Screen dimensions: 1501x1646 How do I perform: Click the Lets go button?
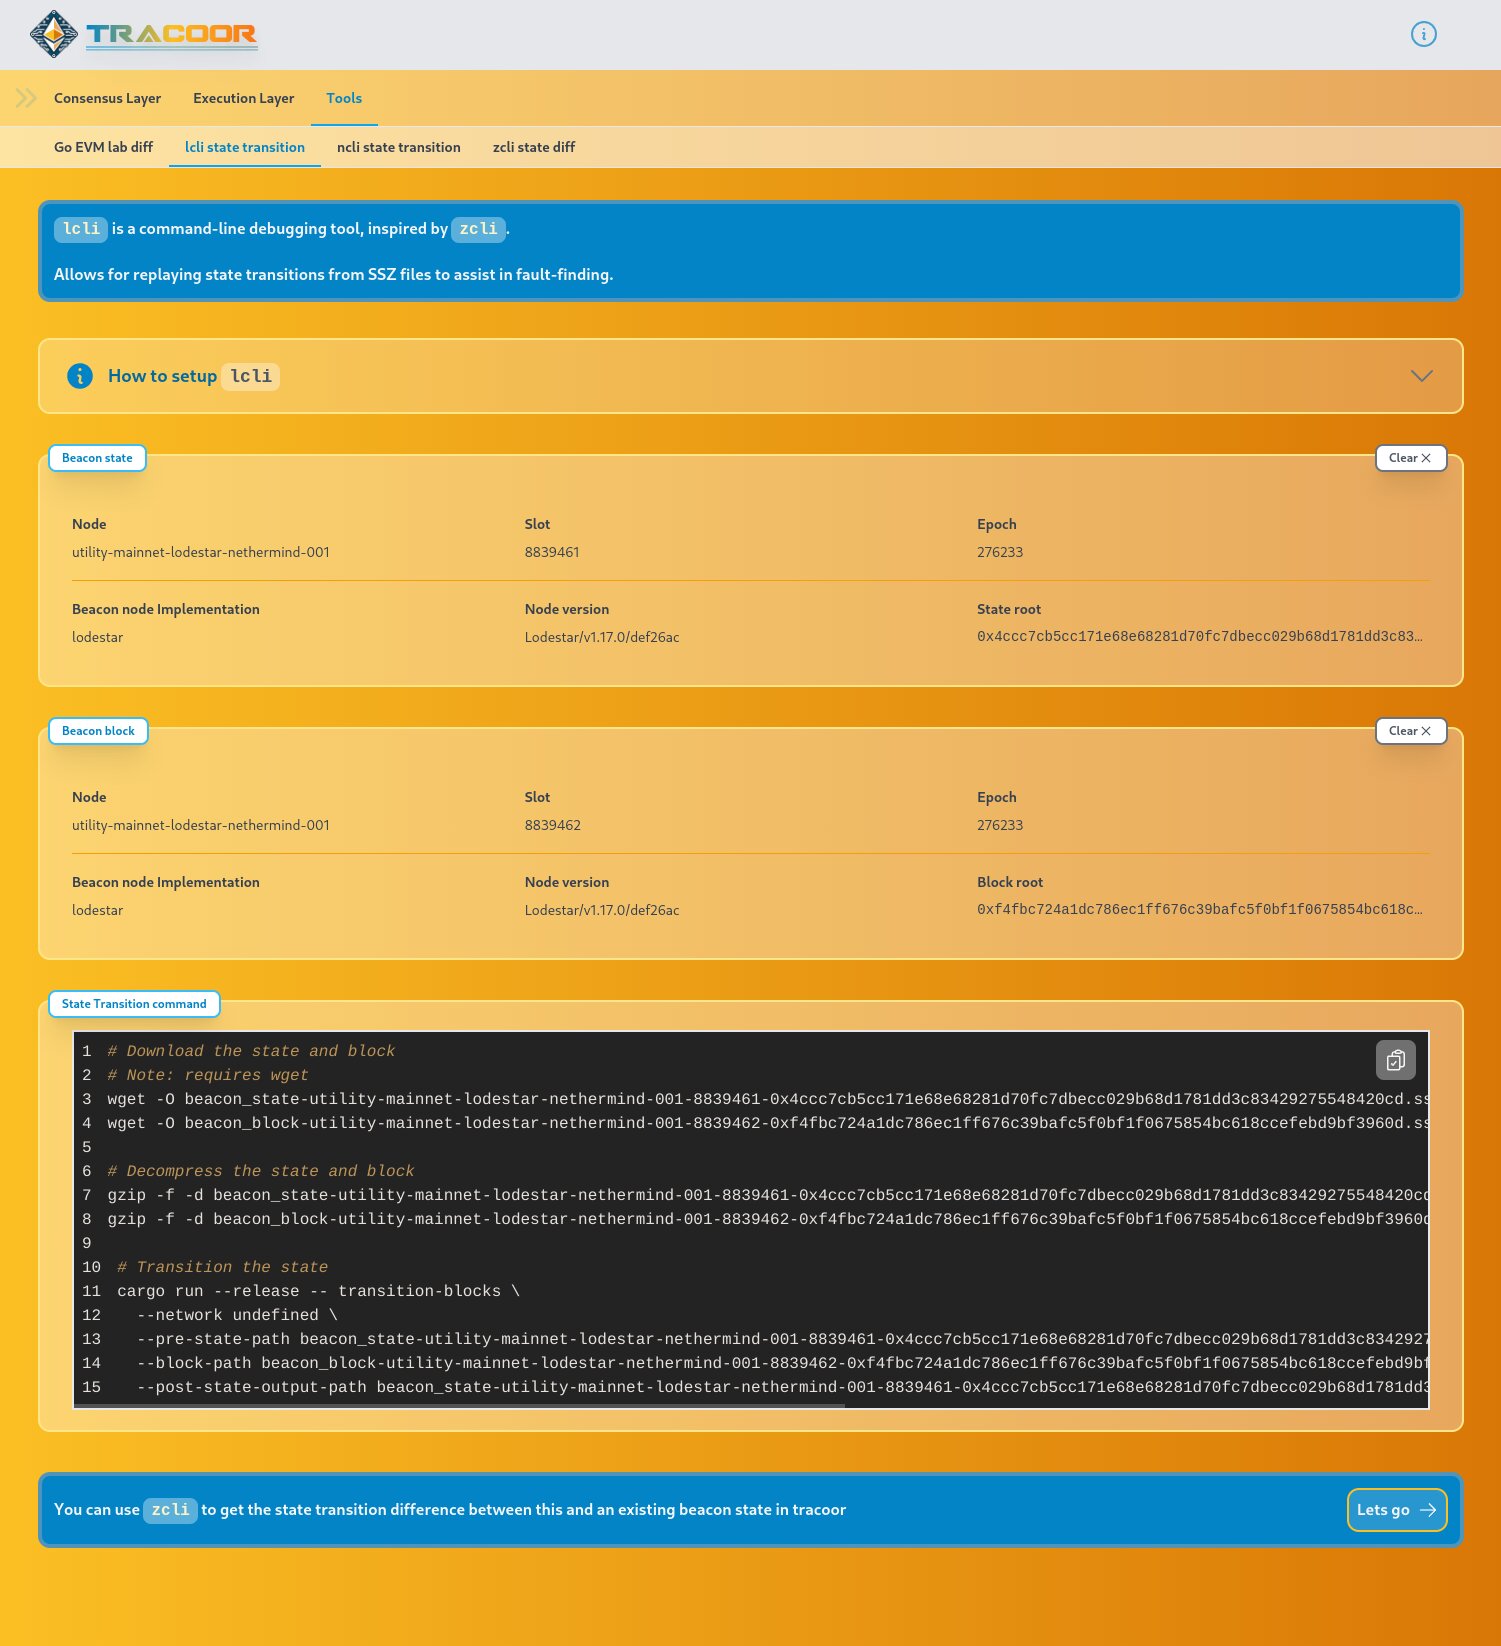pyautogui.click(x=1396, y=1510)
